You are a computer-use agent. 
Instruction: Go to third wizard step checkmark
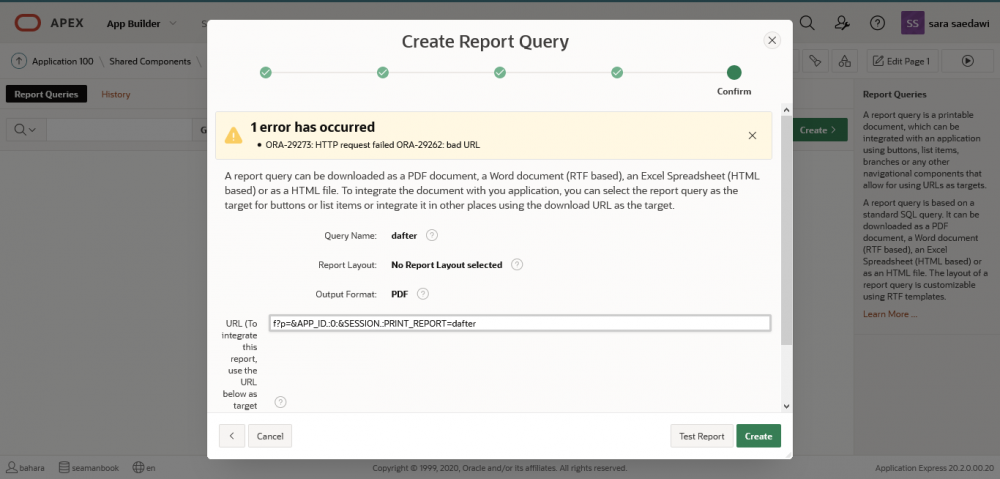[500, 73]
